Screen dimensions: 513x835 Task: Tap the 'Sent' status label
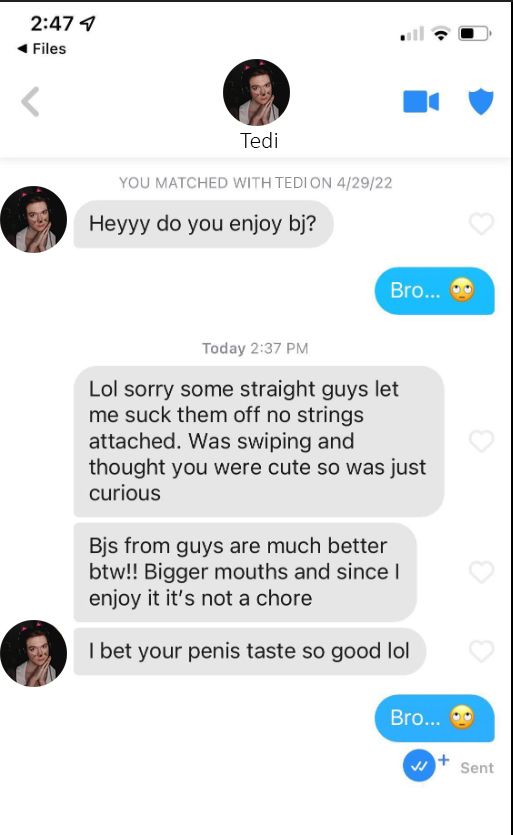tap(477, 768)
